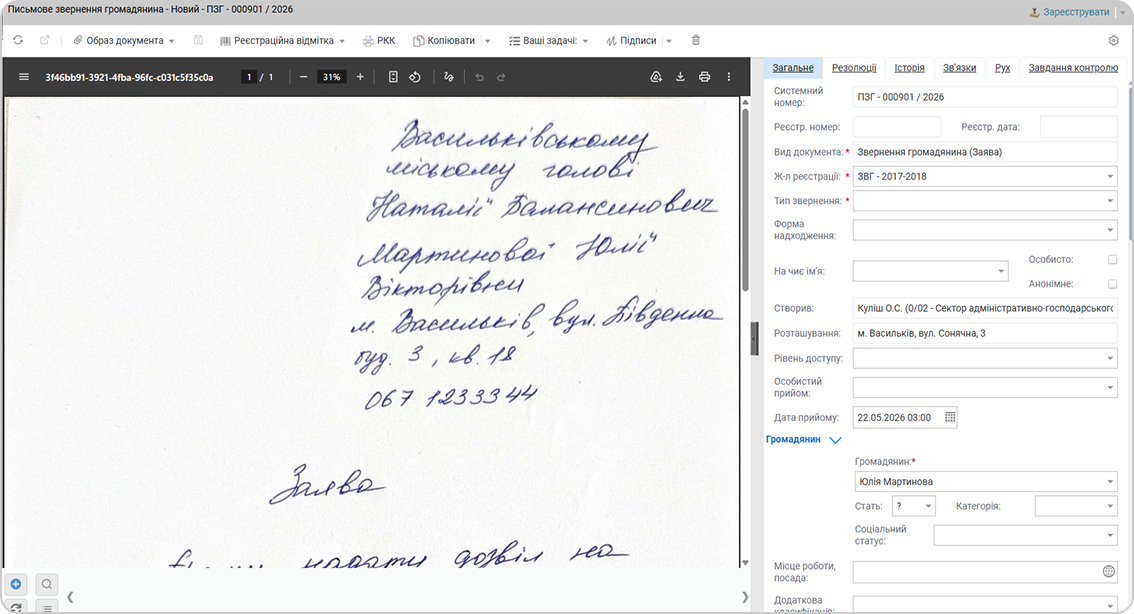Open the Реєстраційна відмітка menu
This screenshot has width=1134, height=614.
click(283, 40)
